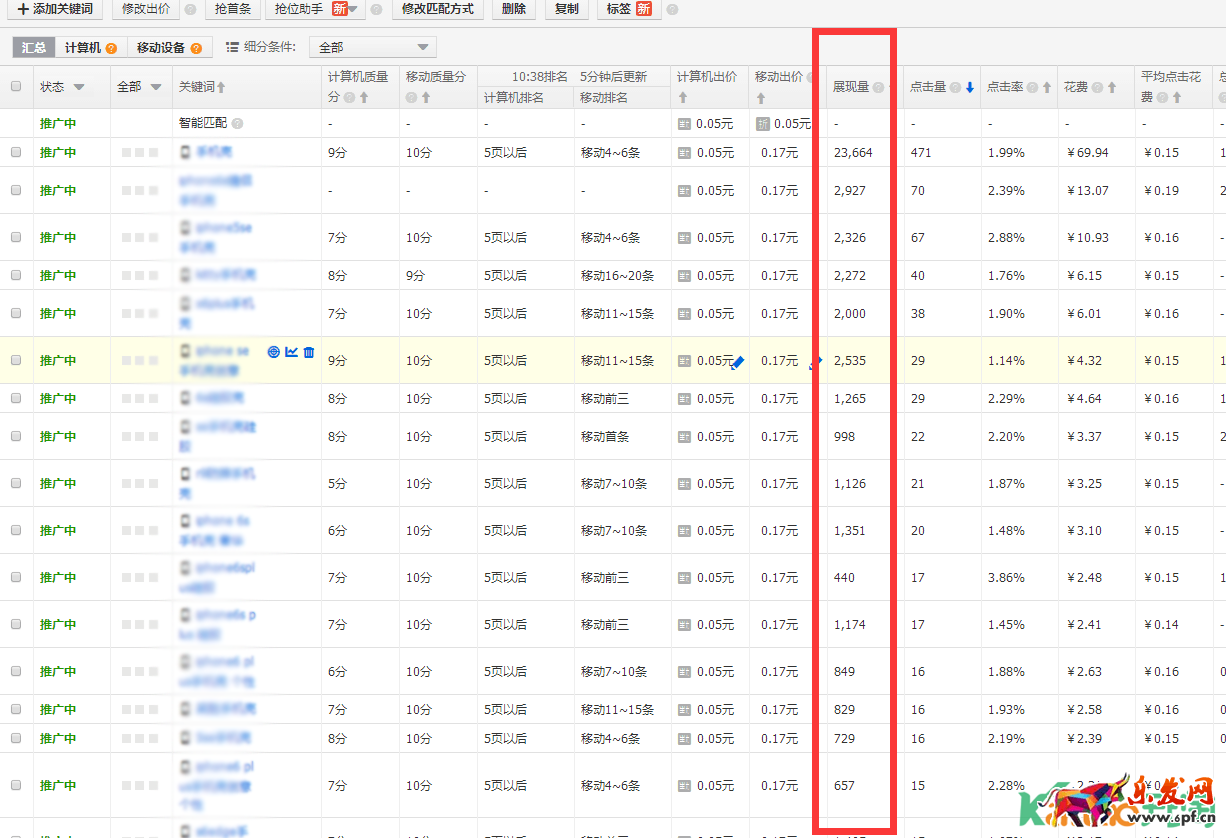Sort by 计算机出价 arrow
Image resolution: width=1226 pixels, height=838 pixels.
coord(683,98)
